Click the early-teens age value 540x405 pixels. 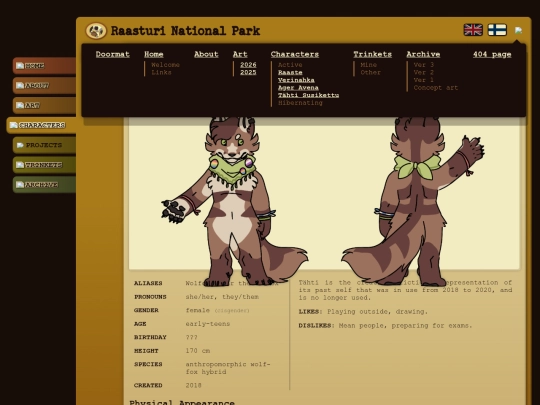[208, 324]
